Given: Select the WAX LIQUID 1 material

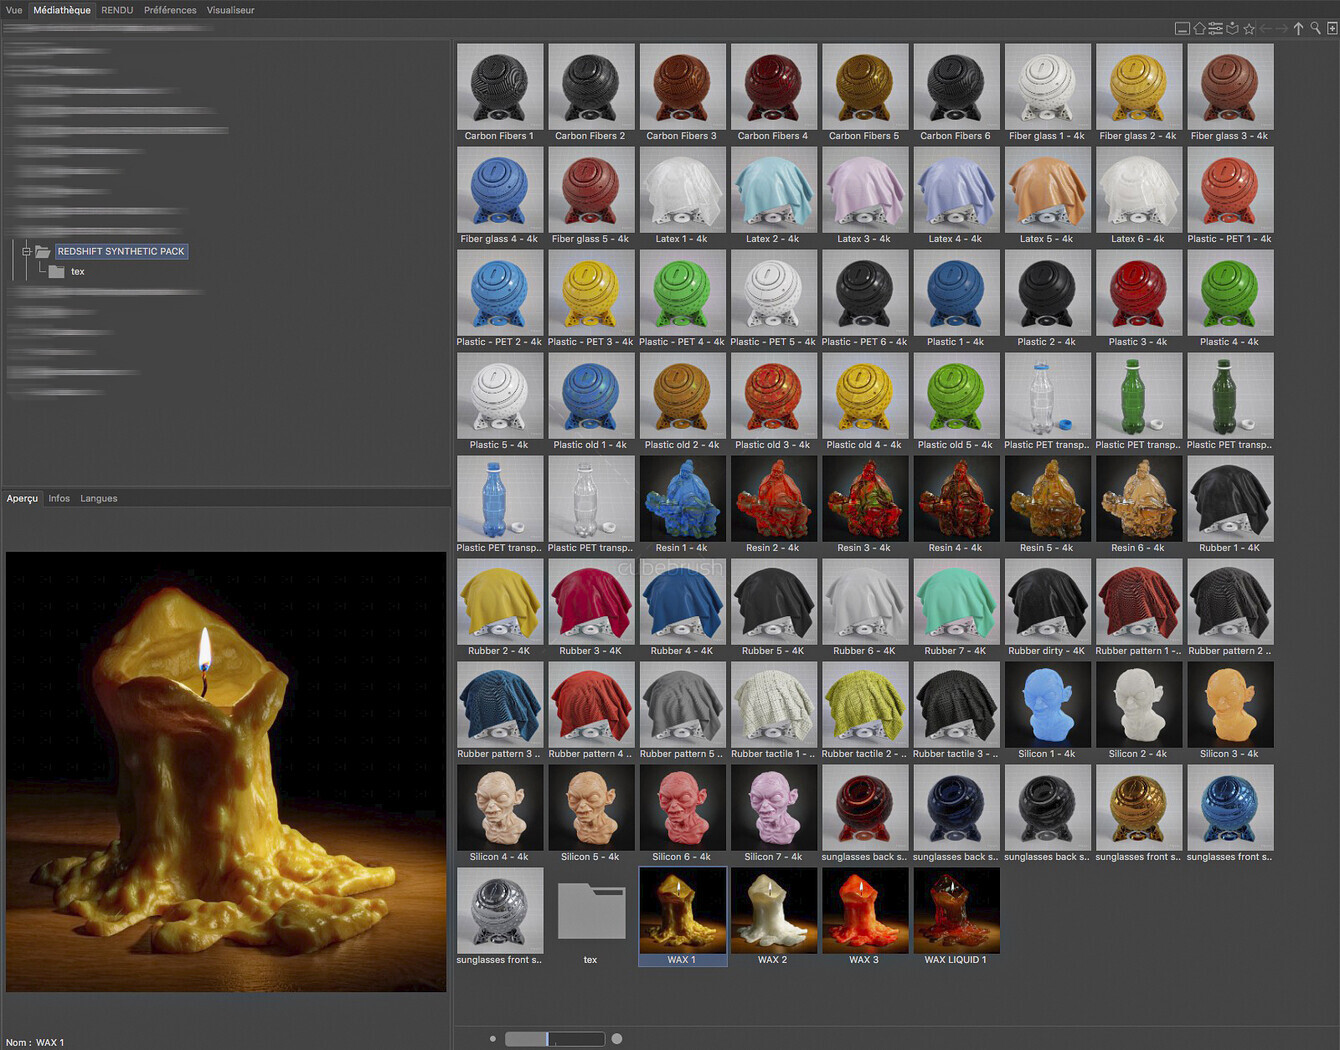Looking at the screenshot, I should (x=956, y=917).
